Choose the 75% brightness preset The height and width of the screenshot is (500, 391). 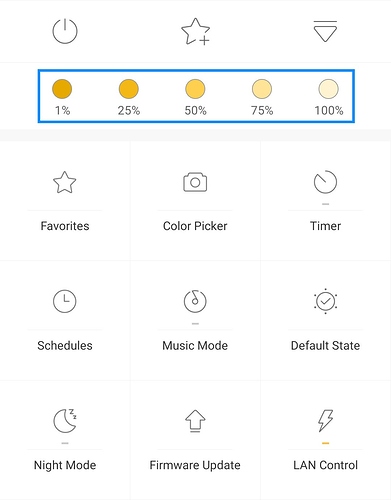tap(262, 89)
